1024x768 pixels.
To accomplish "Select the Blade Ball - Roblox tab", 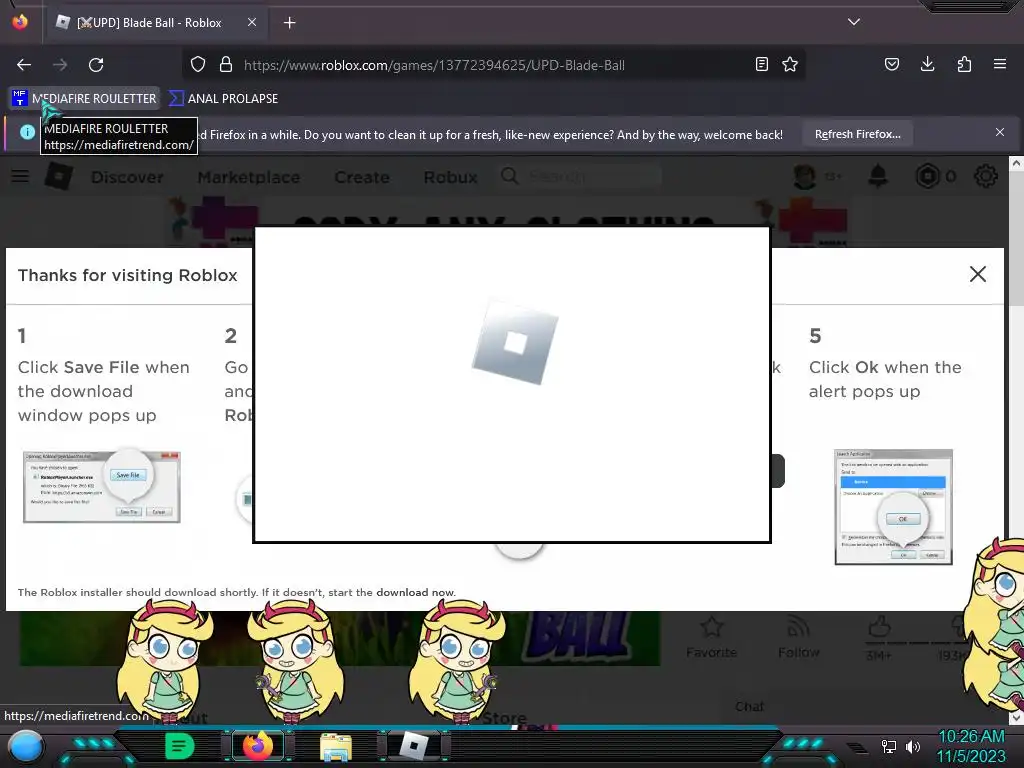I will coord(157,23).
